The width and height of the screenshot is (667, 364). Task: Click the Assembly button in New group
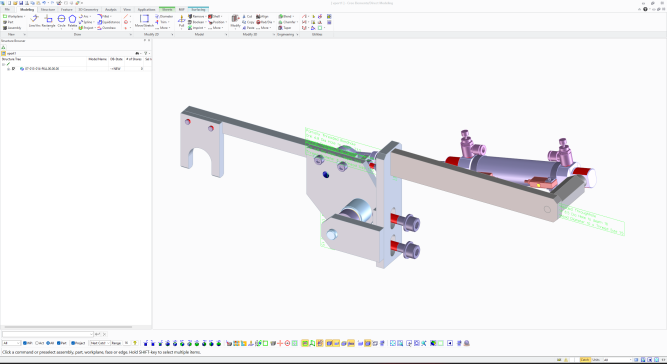tap(12, 28)
